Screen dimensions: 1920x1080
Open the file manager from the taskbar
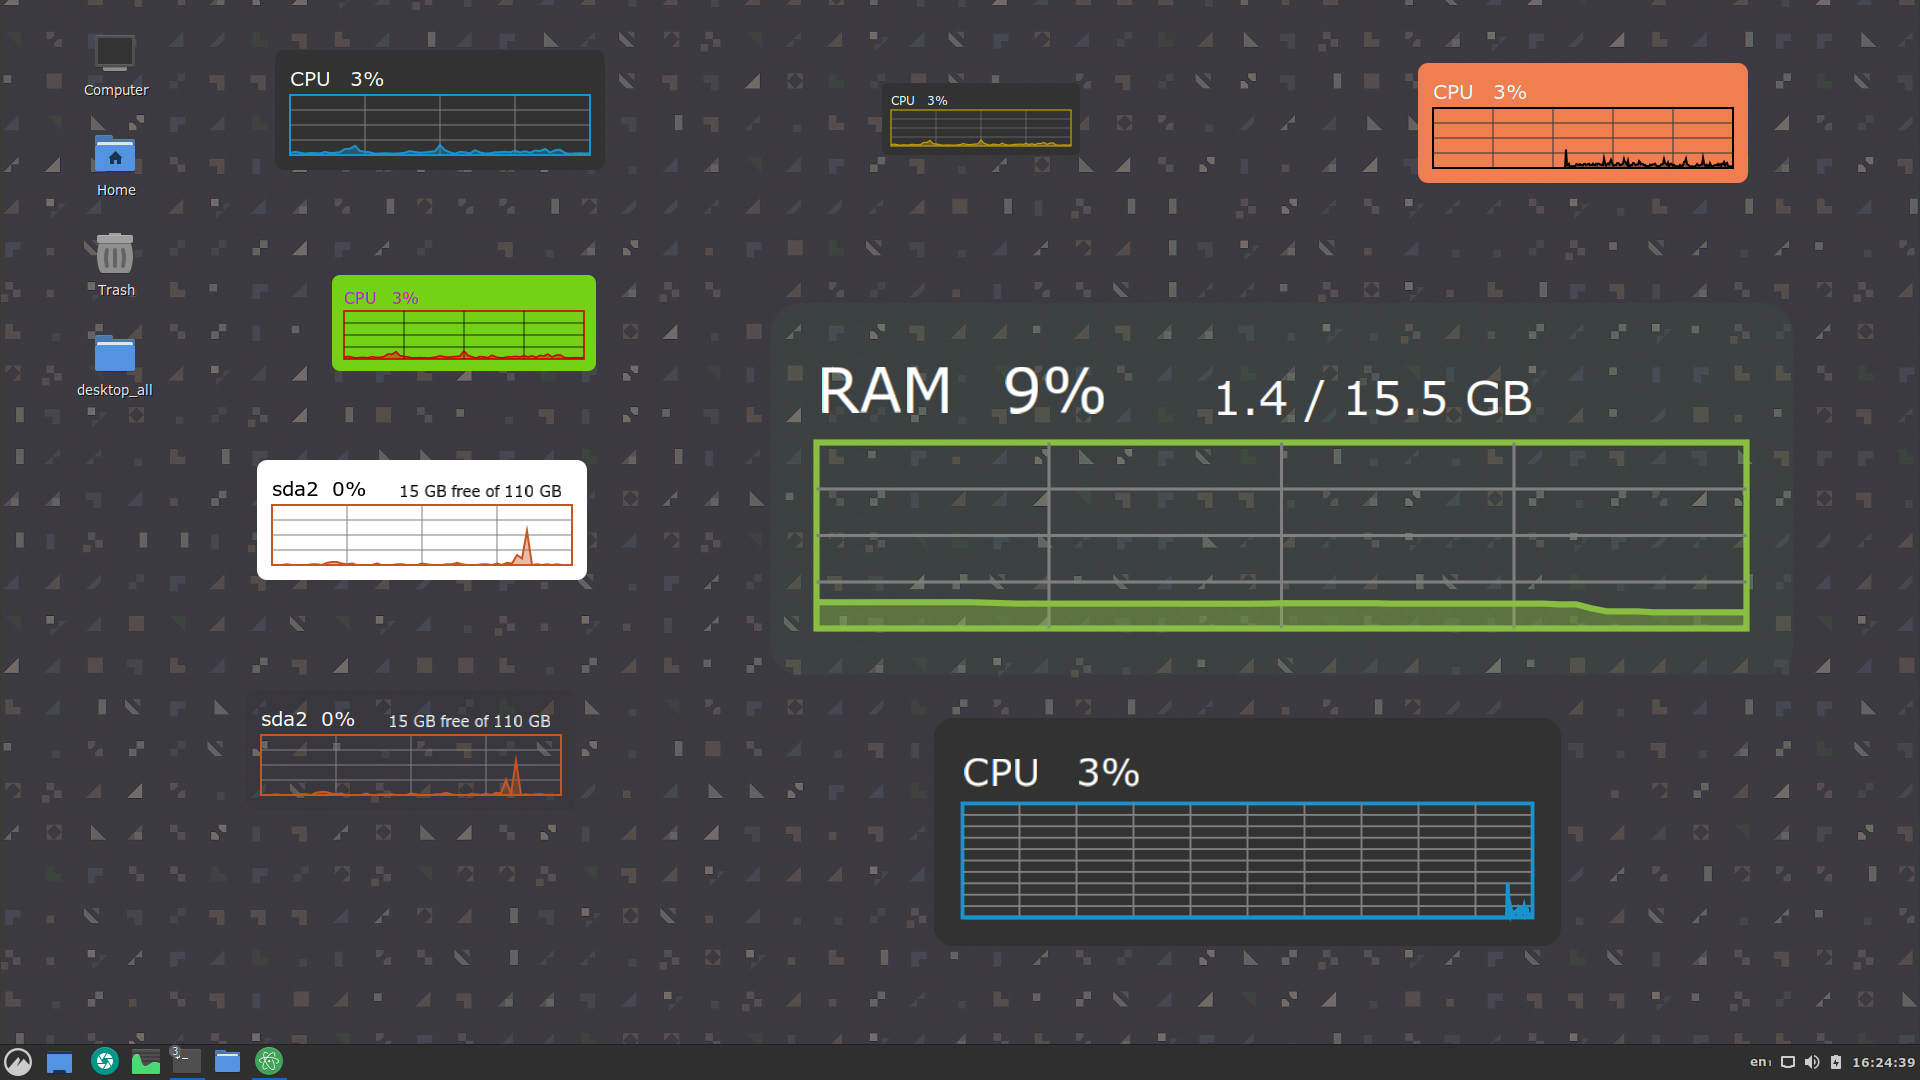pyautogui.click(x=228, y=1062)
